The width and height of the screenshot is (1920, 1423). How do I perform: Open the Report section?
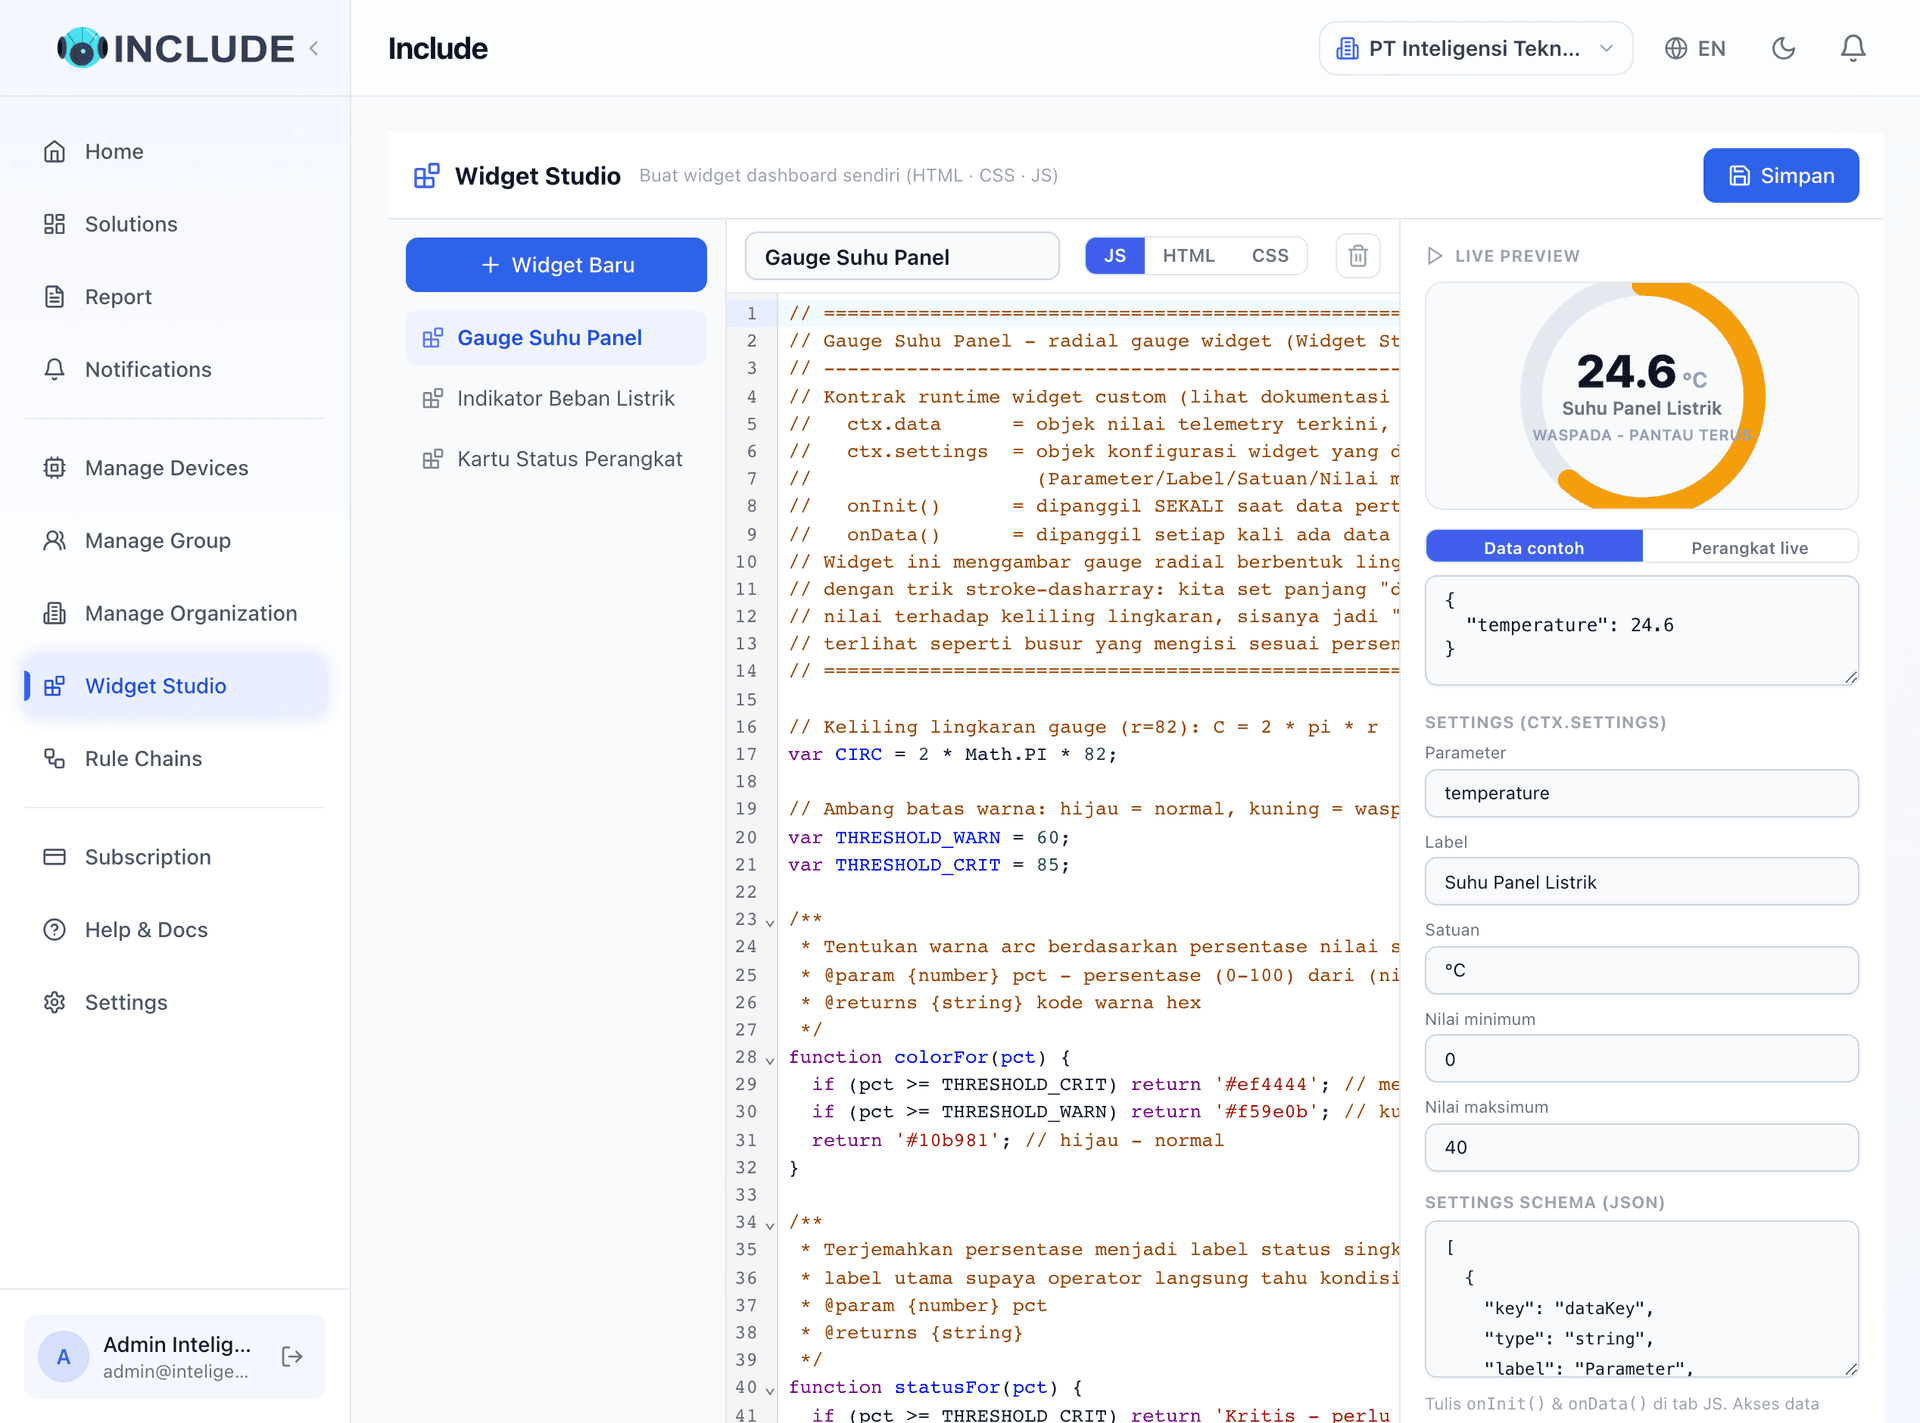click(x=175, y=297)
